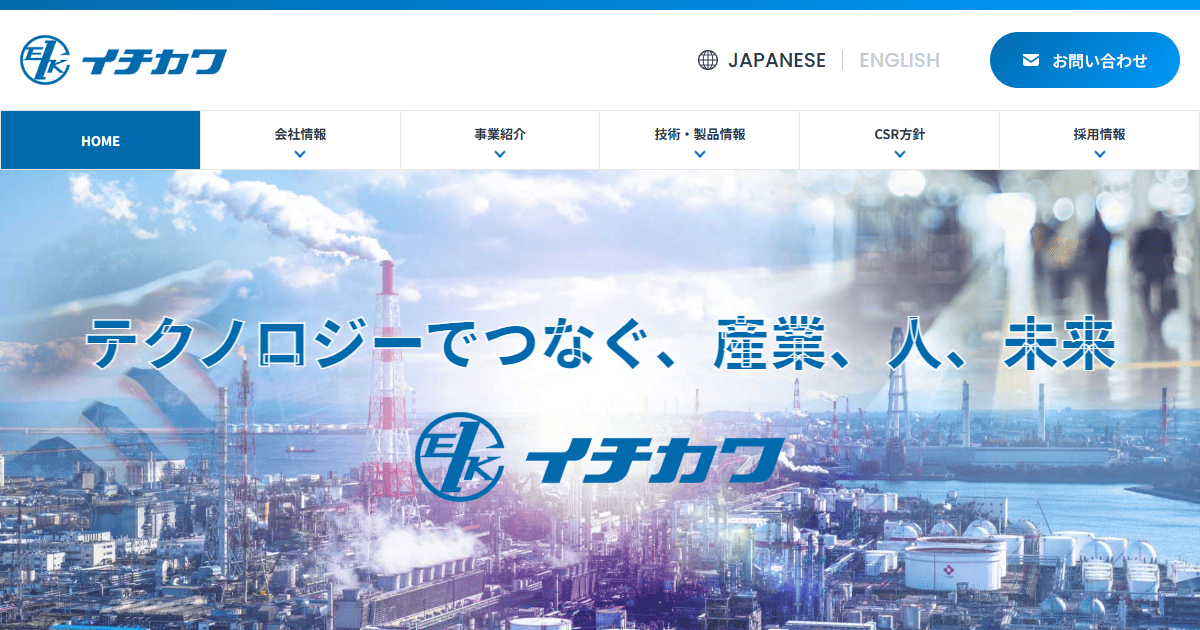Image resolution: width=1200 pixels, height=630 pixels.
Task: Click the EIK logo in the top-left corner
Action: tap(45, 60)
